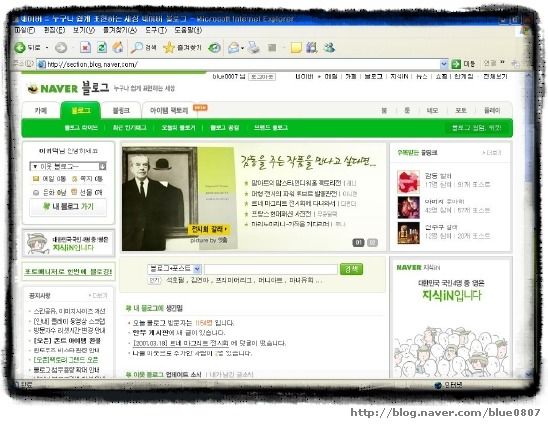This screenshot has width=548, height=434.
Task: Click the 지식iN cartoon character banner
Action: click(68, 244)
